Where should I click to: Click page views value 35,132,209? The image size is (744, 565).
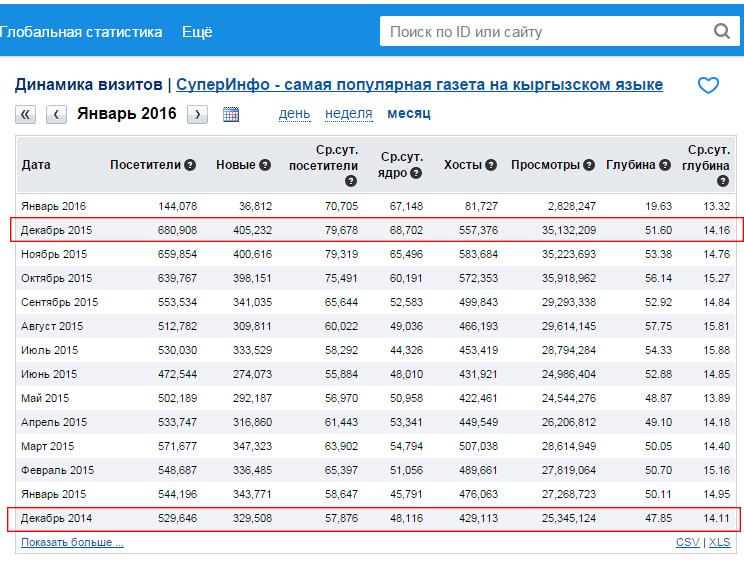click(568, 231)
